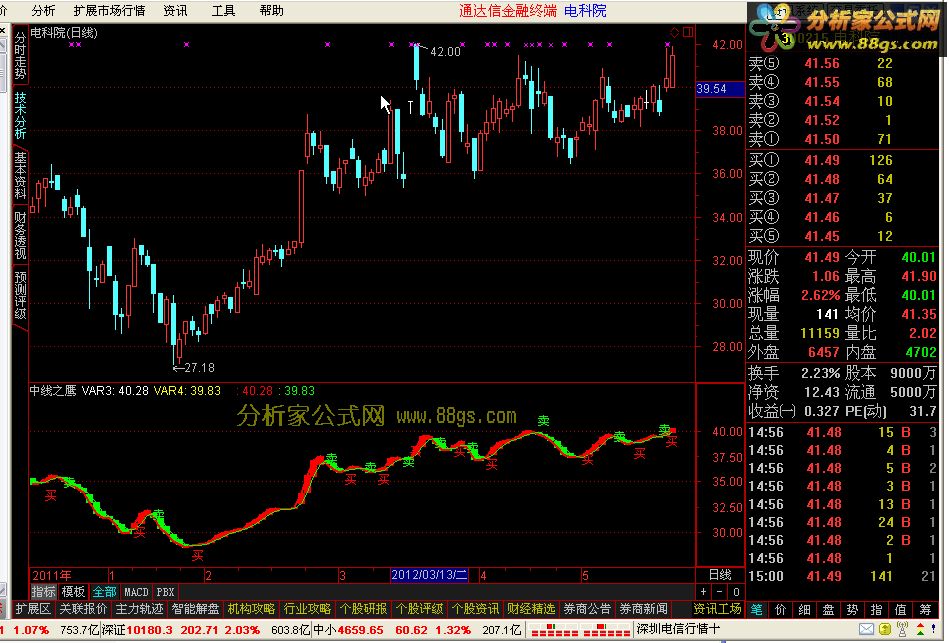Select the 盘 tab in quote panel
This screenshot has height=643, width=949.
pyautogui.click(x=829, y=610)
